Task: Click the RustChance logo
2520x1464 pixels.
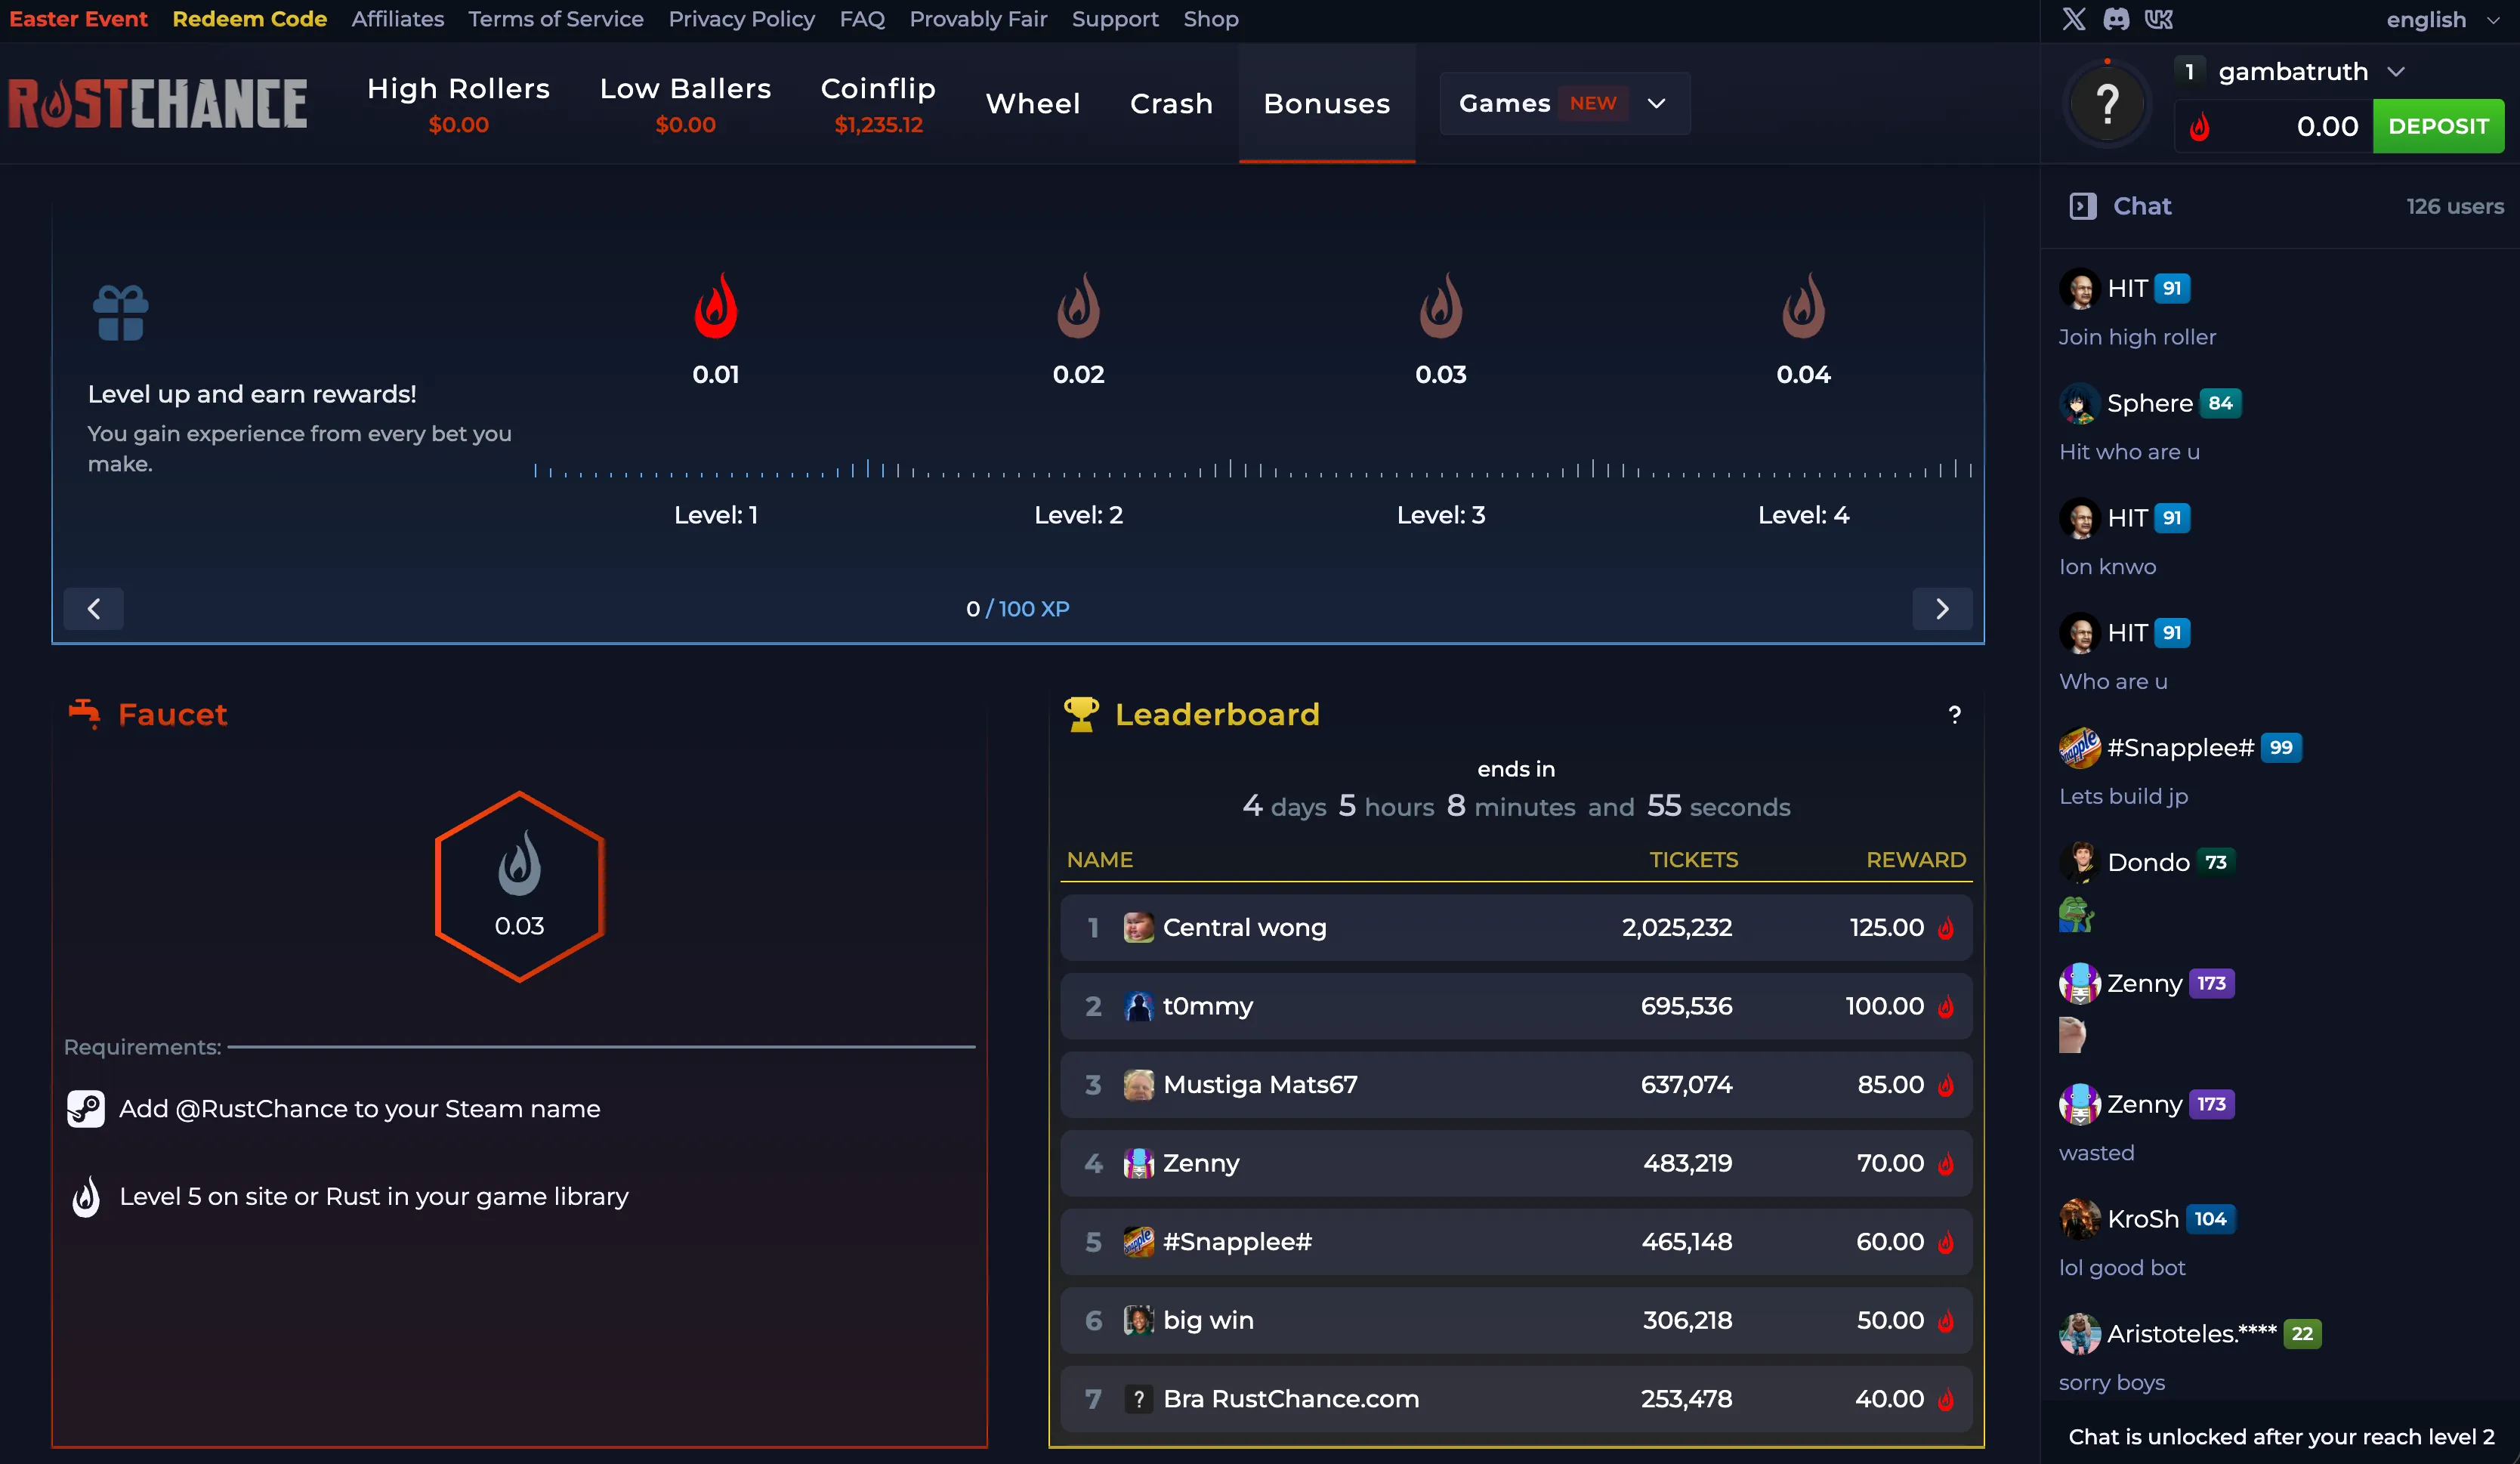Action: (x=157, y=103)
